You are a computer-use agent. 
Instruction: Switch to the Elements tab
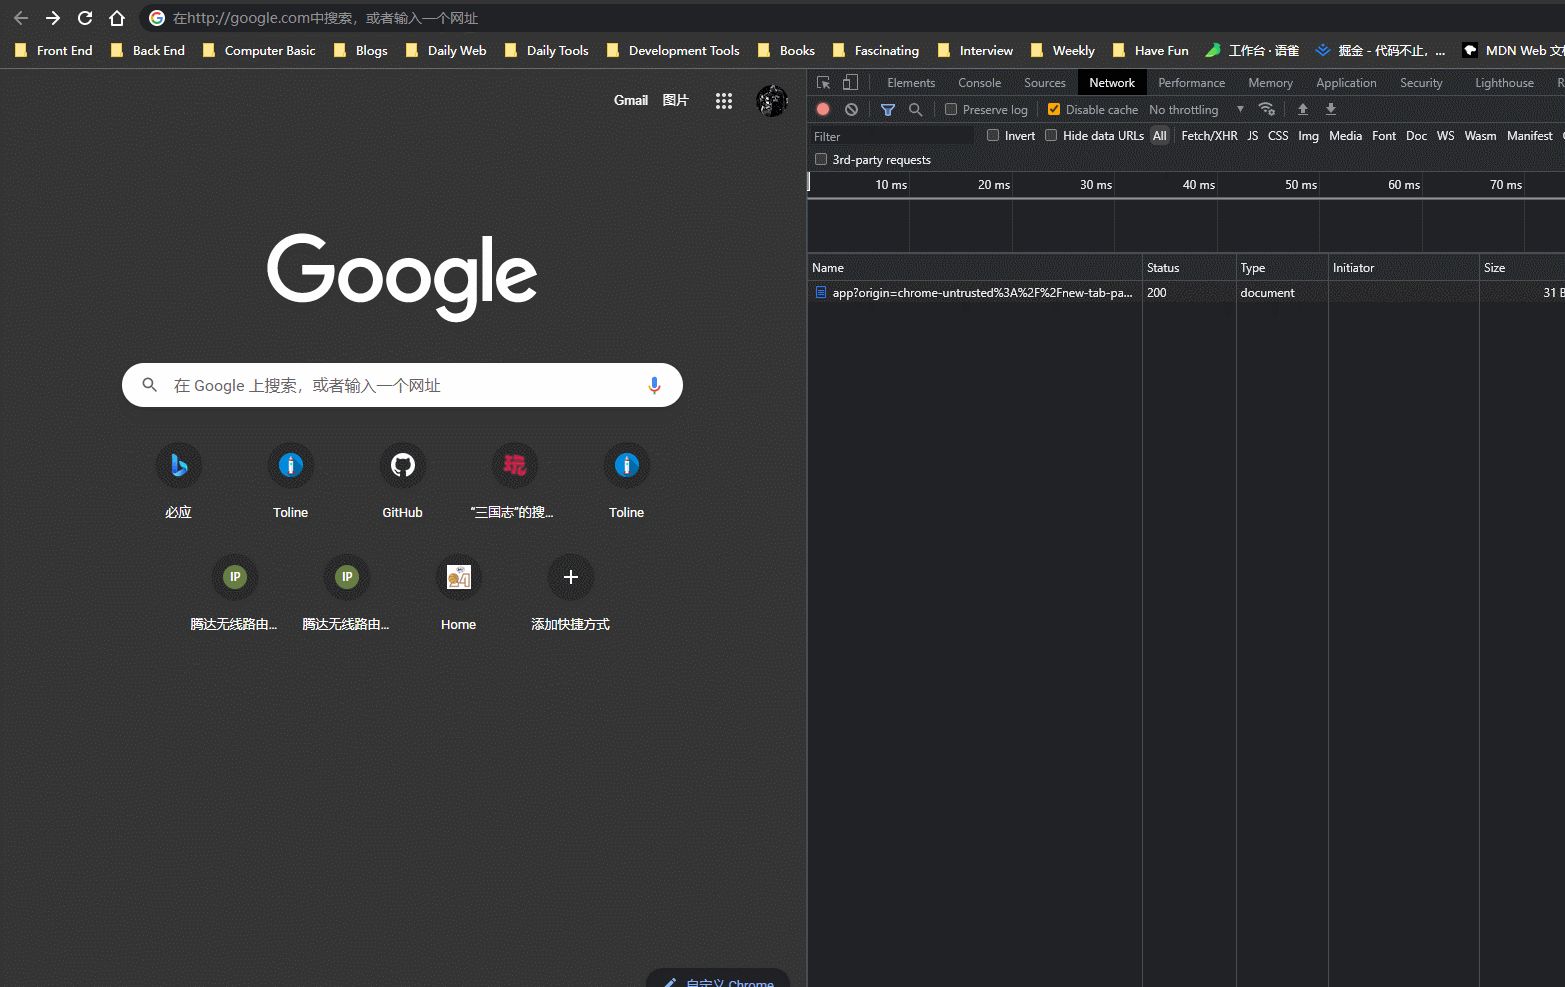(x=911, y=83)
